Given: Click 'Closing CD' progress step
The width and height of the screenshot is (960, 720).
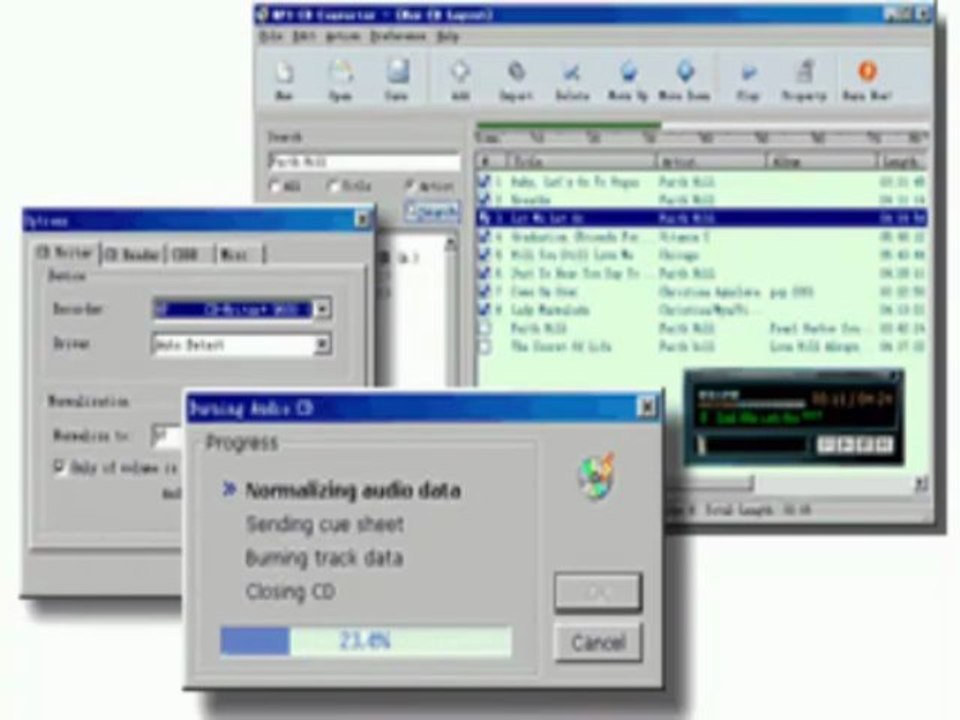Looking at the screenshot, I should pos(290,591).
